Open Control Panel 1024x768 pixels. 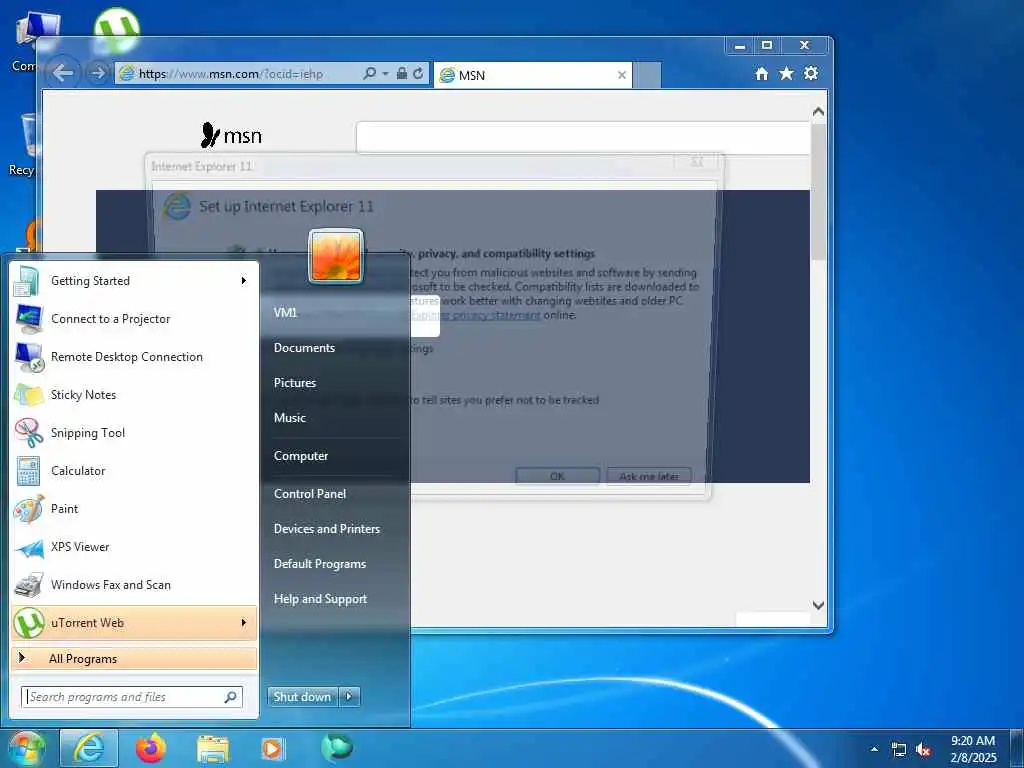[x=310, y=494]
